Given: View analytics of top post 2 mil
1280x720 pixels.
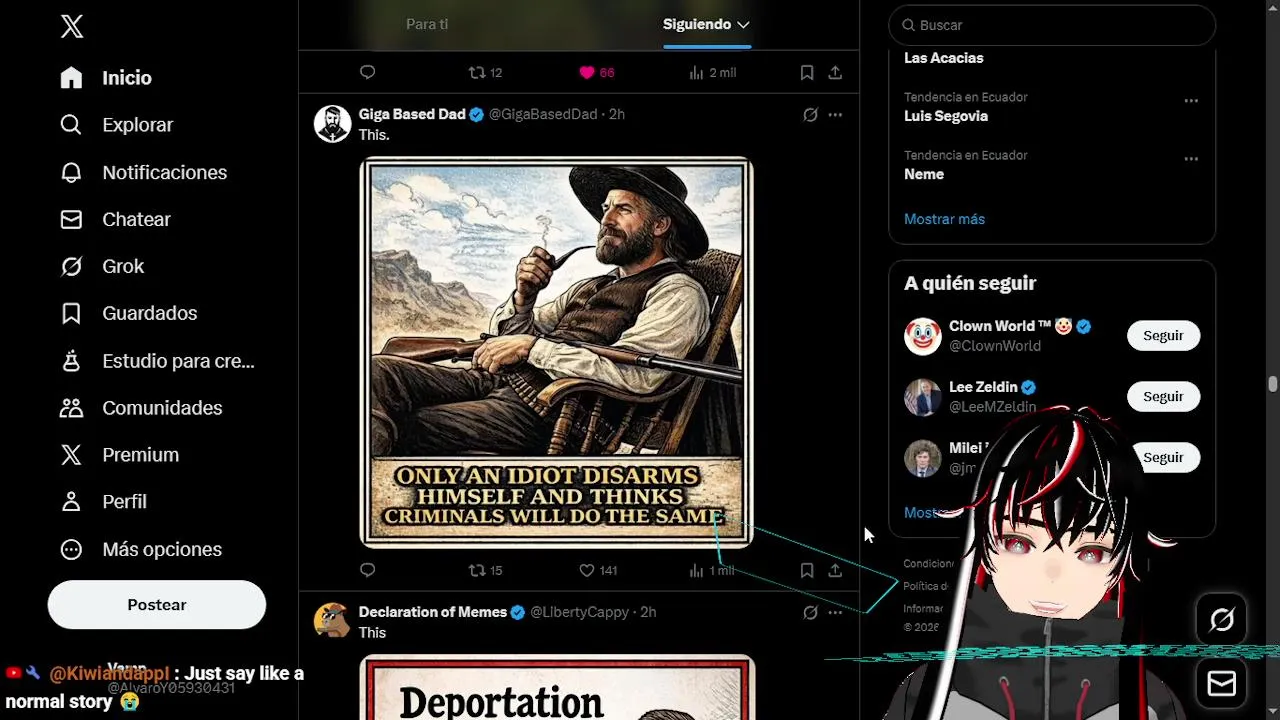Looking at the screenshot, I should click(x=712, y=72).
